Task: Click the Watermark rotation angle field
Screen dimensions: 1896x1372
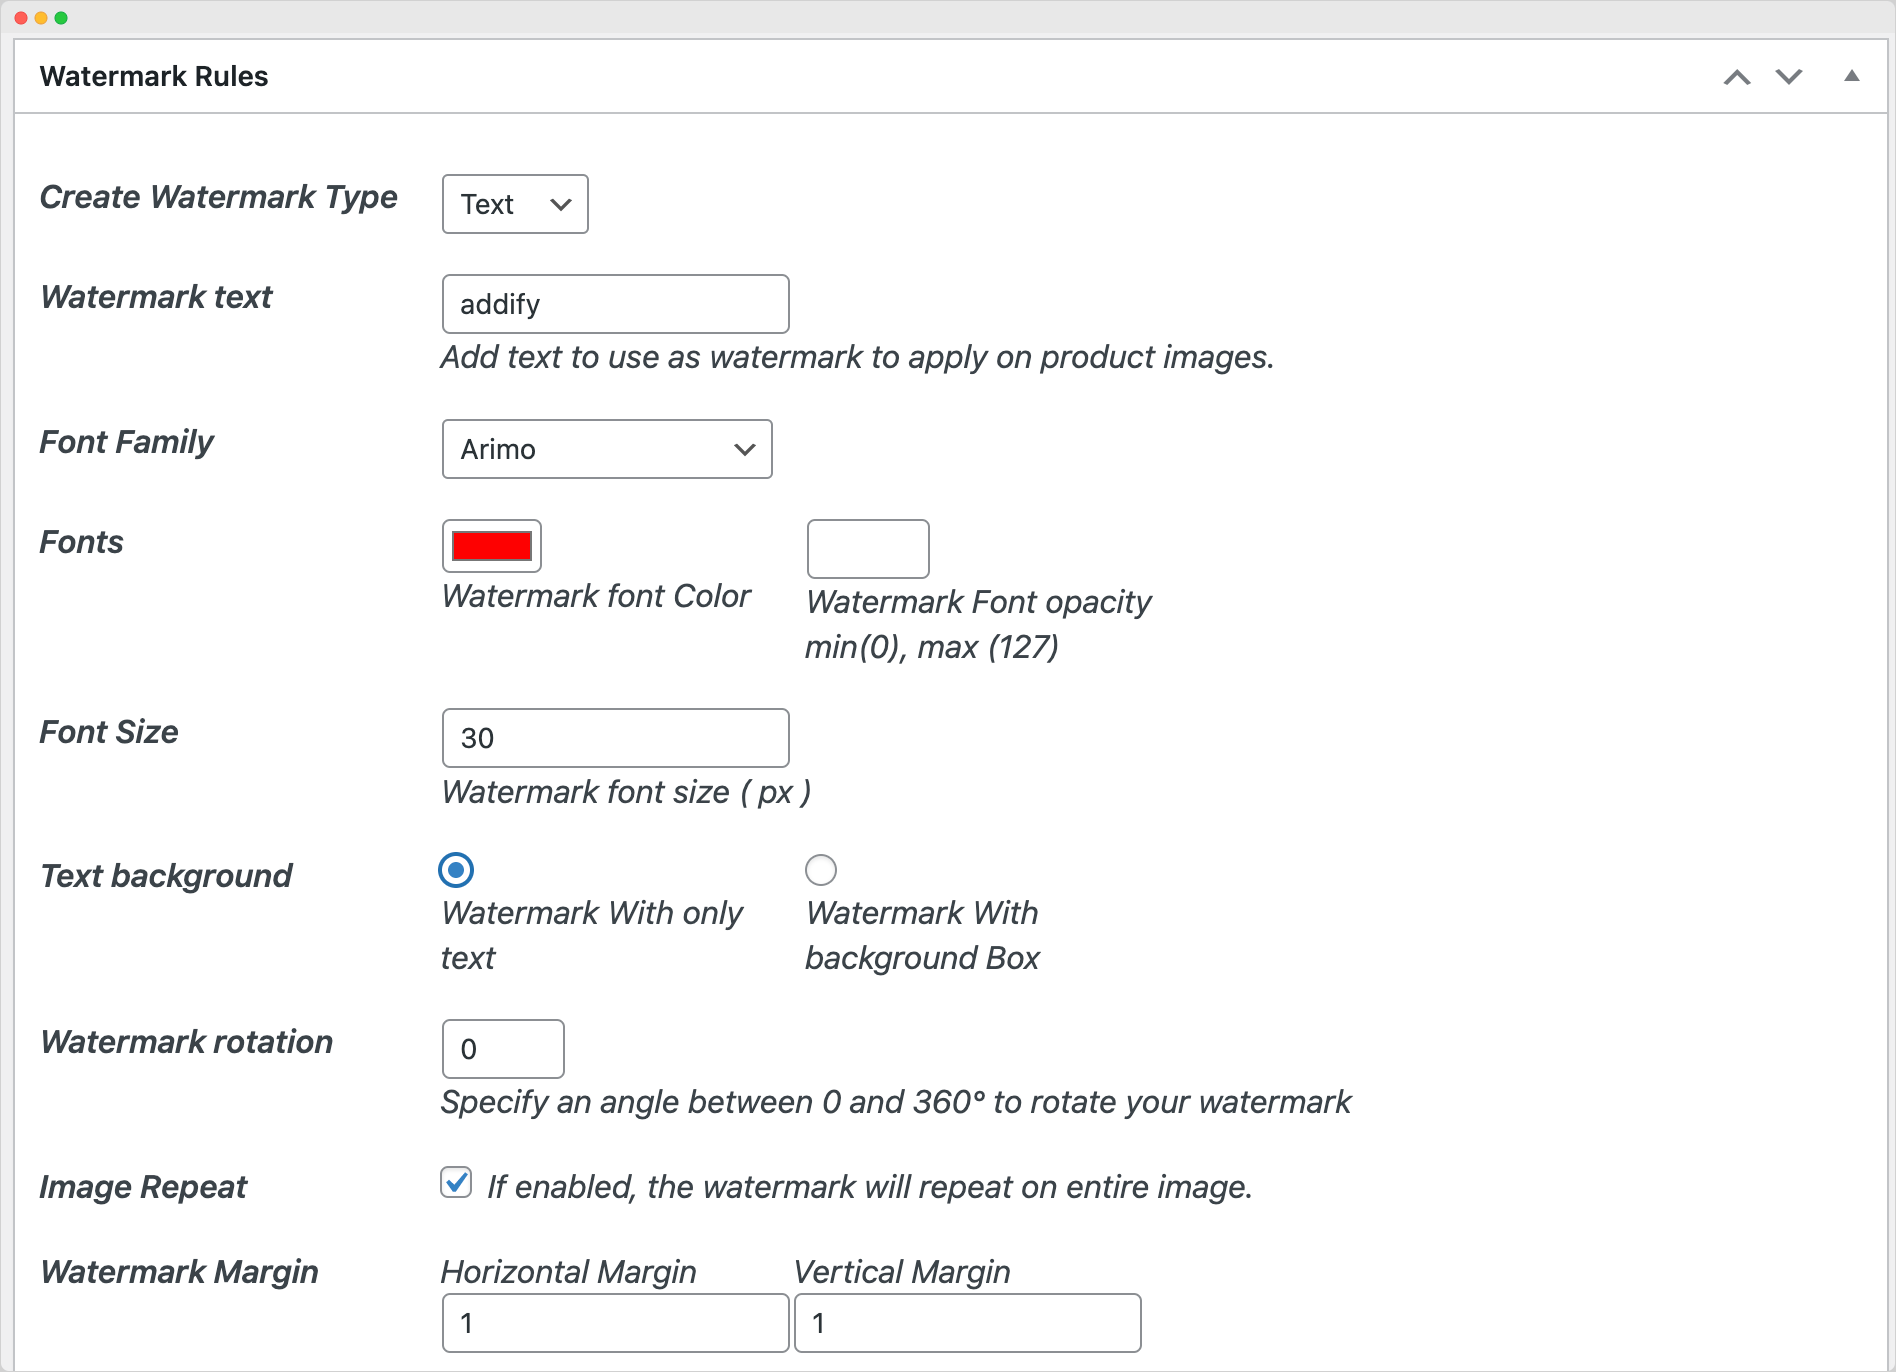Action: 503,1049
